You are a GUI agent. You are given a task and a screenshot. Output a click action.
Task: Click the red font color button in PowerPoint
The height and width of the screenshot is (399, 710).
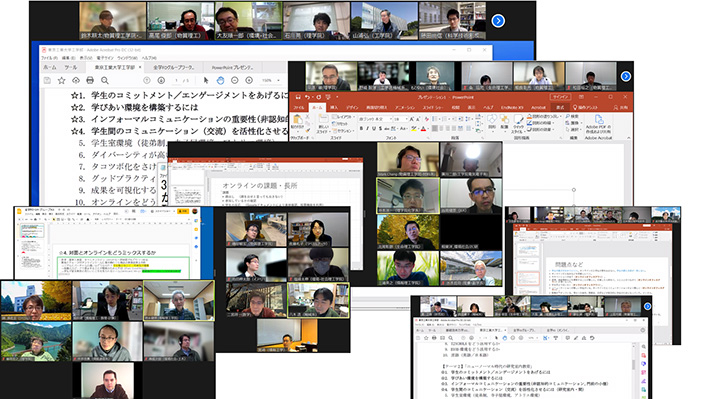(423, 129)
